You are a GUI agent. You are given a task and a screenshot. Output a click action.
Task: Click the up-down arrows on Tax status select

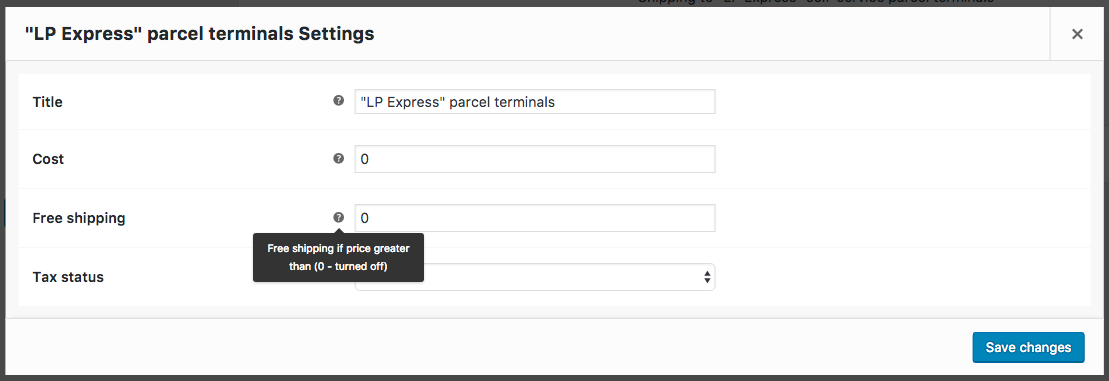pyautogui.click(x=707, y=277)
